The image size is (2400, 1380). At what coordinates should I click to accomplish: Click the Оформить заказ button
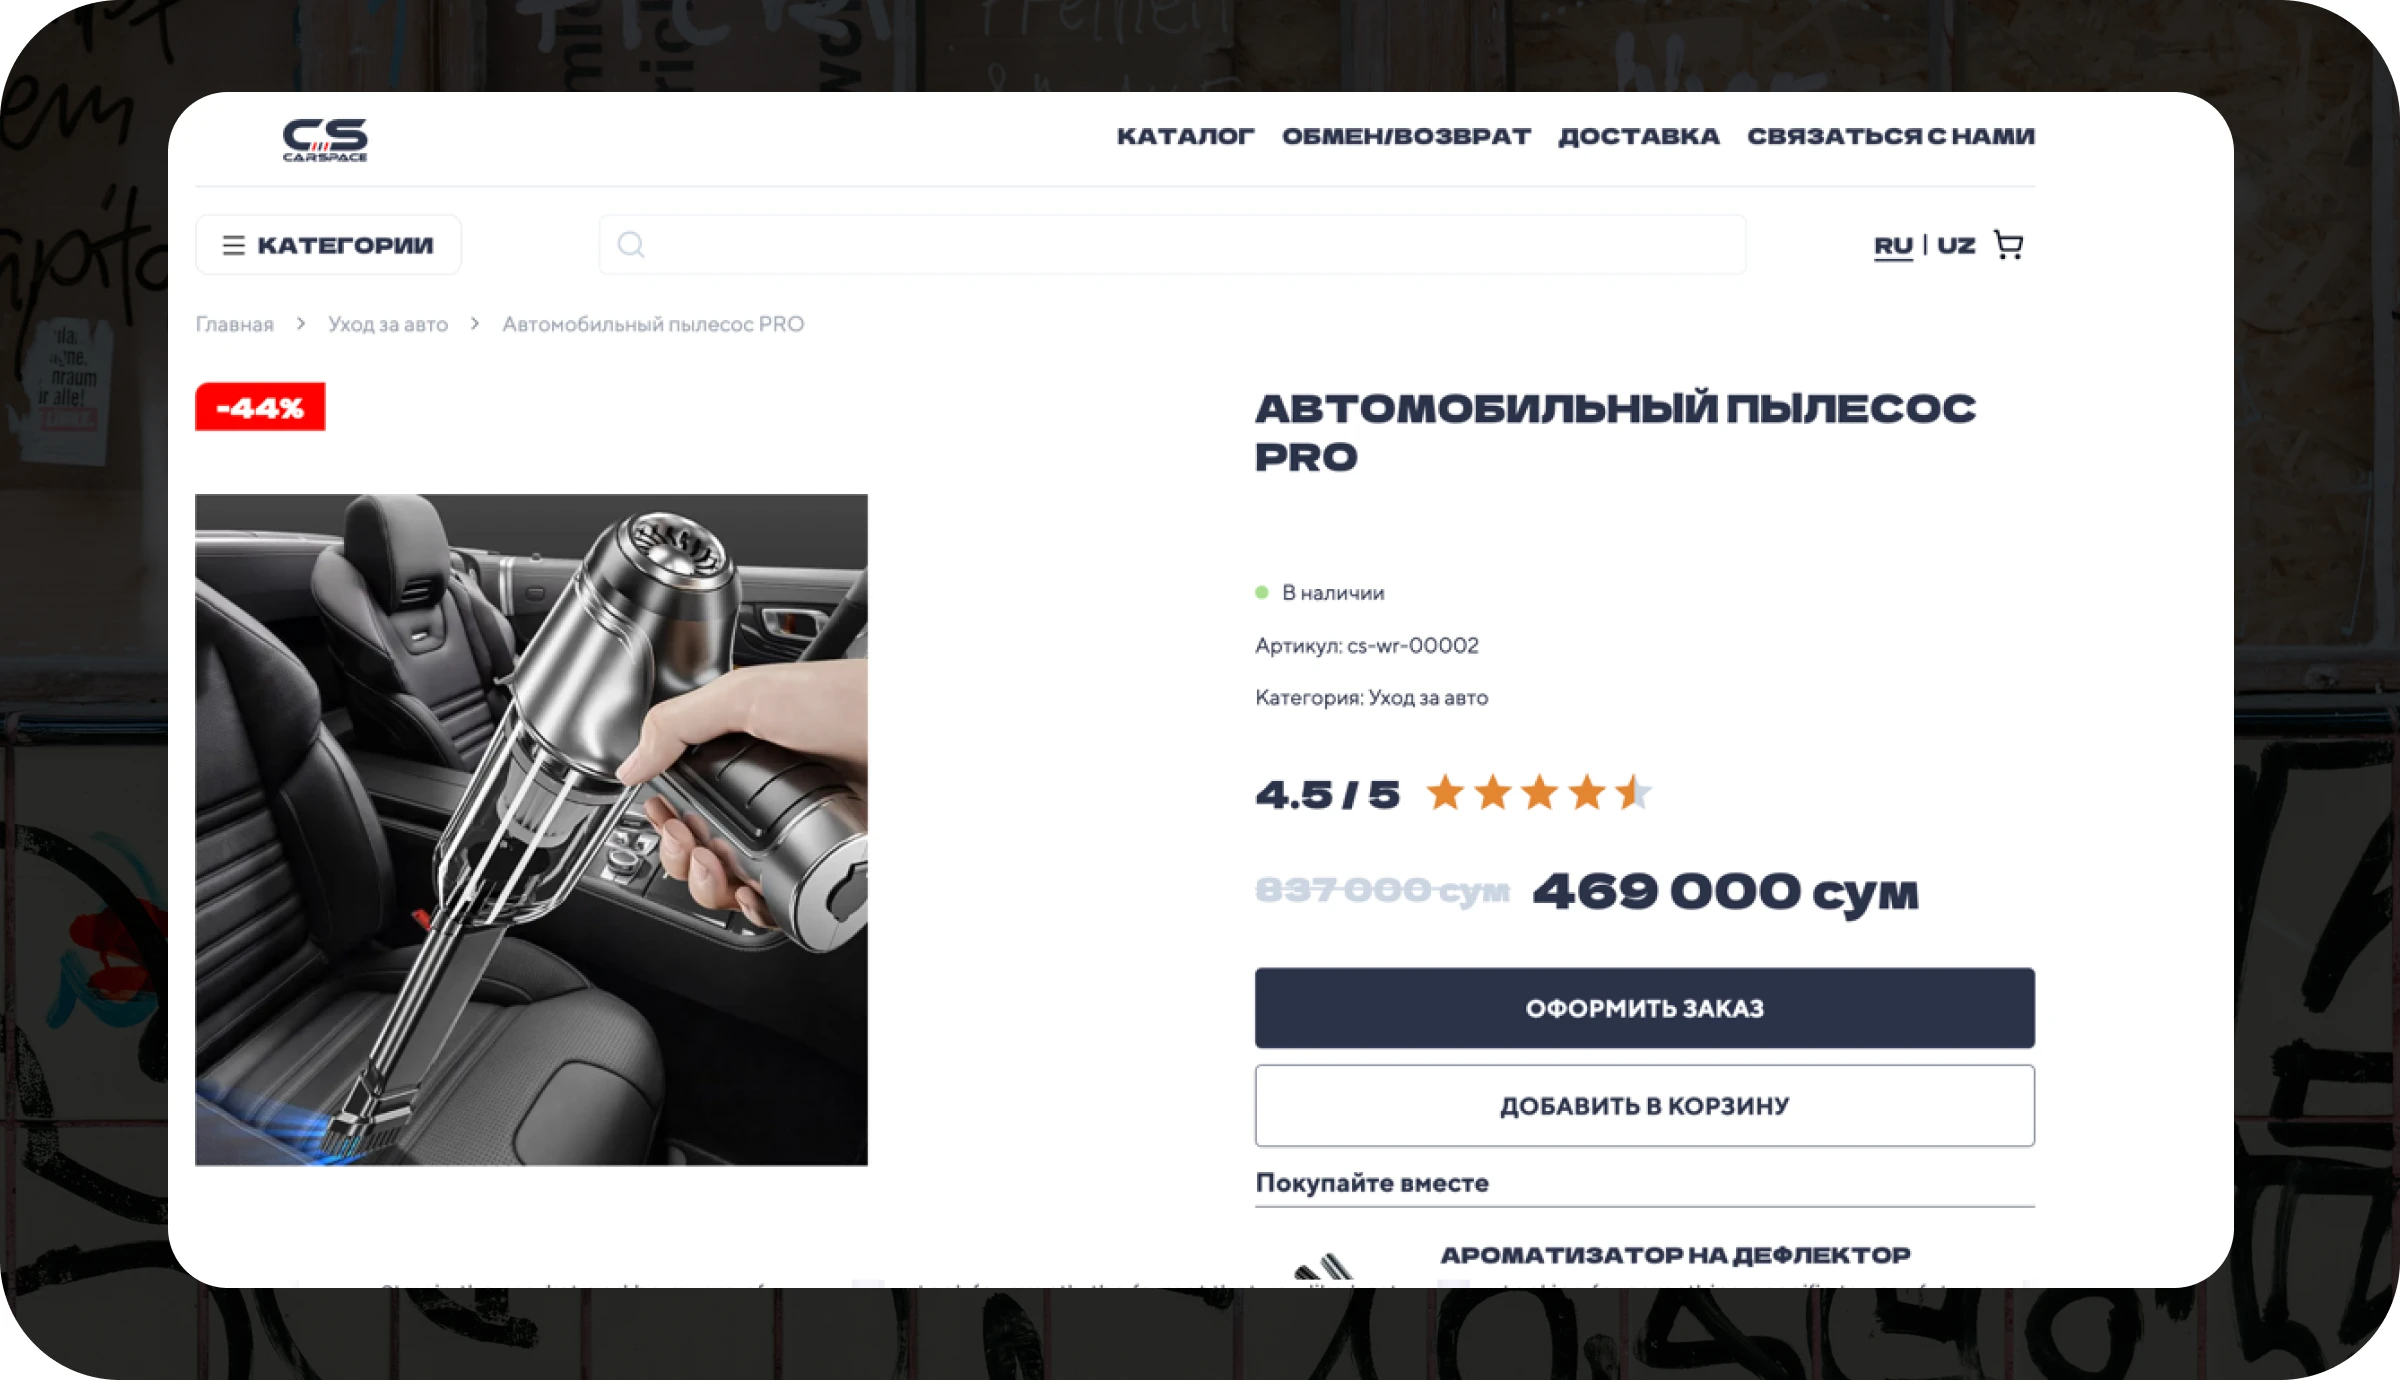tap(1645, 1008)
